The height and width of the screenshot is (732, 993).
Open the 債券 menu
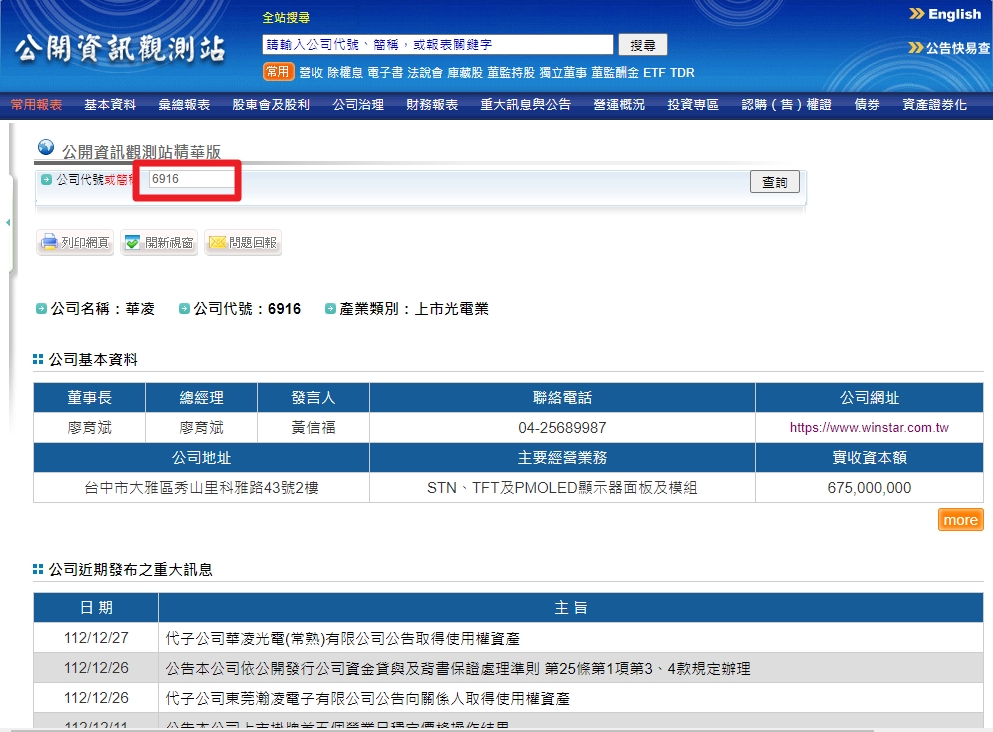867,104
